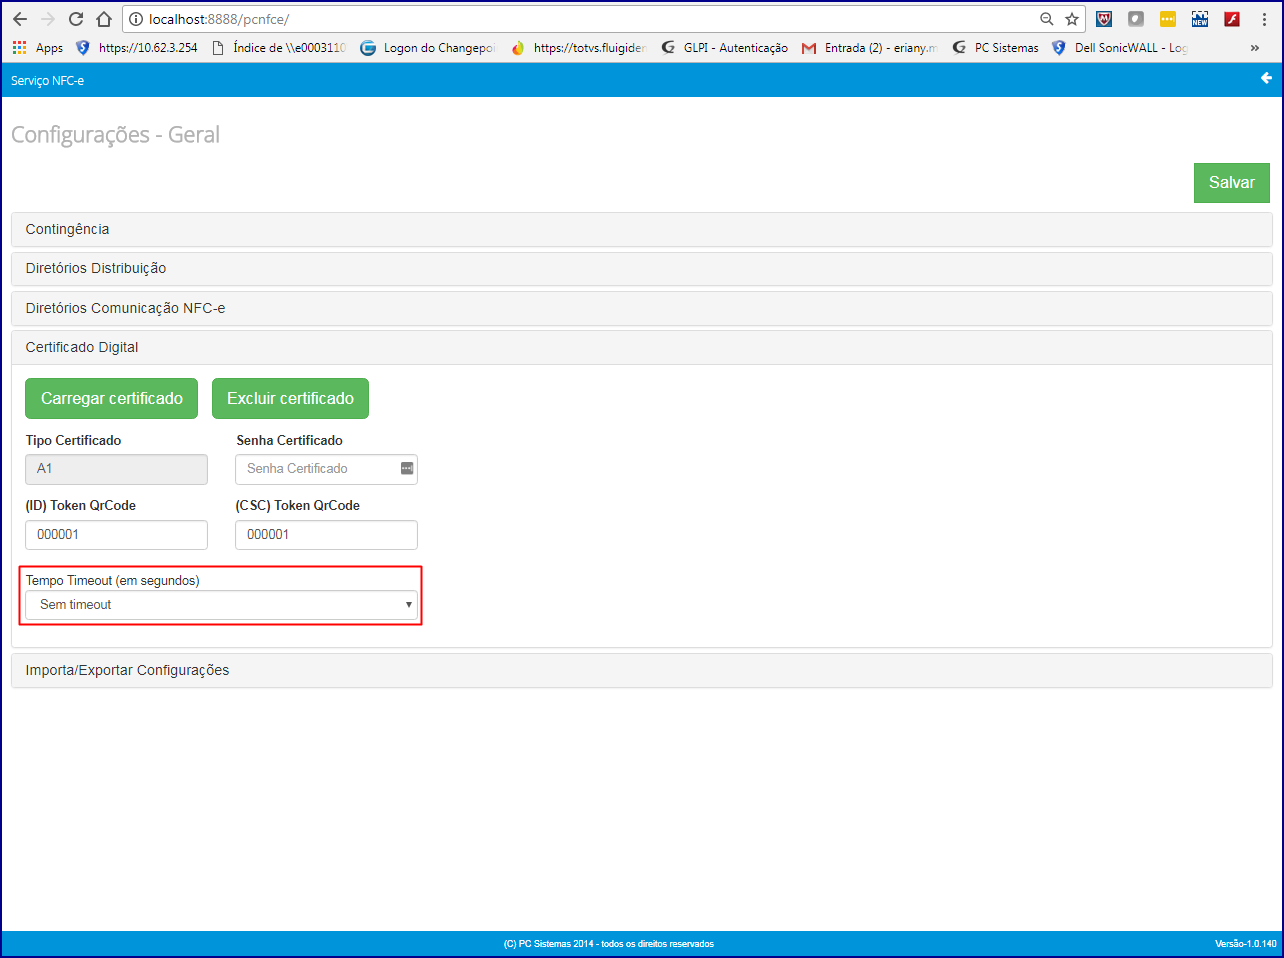Click the password reveal icon in Senha Certificado
The width and height of the screenshot is (1284, 958).
[407, 469]
